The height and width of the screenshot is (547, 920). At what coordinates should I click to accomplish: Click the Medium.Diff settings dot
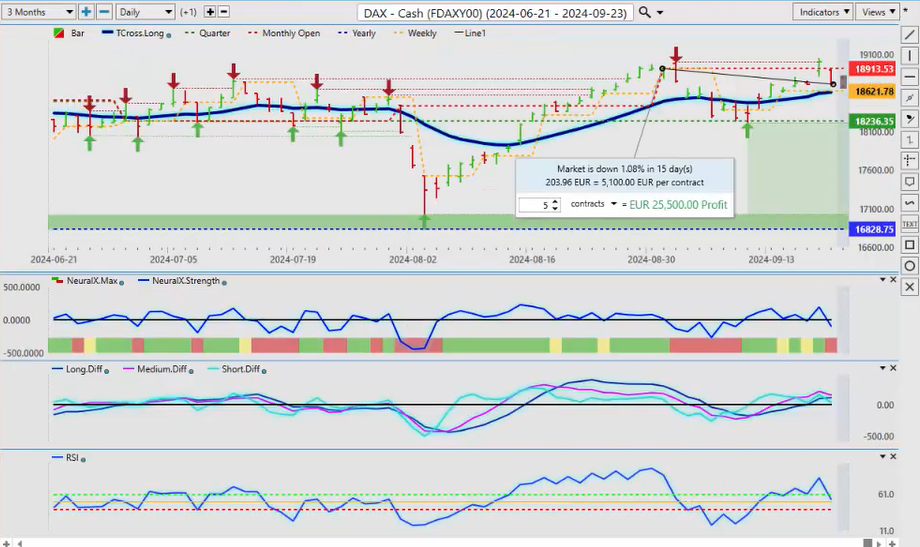pos(191,371)
